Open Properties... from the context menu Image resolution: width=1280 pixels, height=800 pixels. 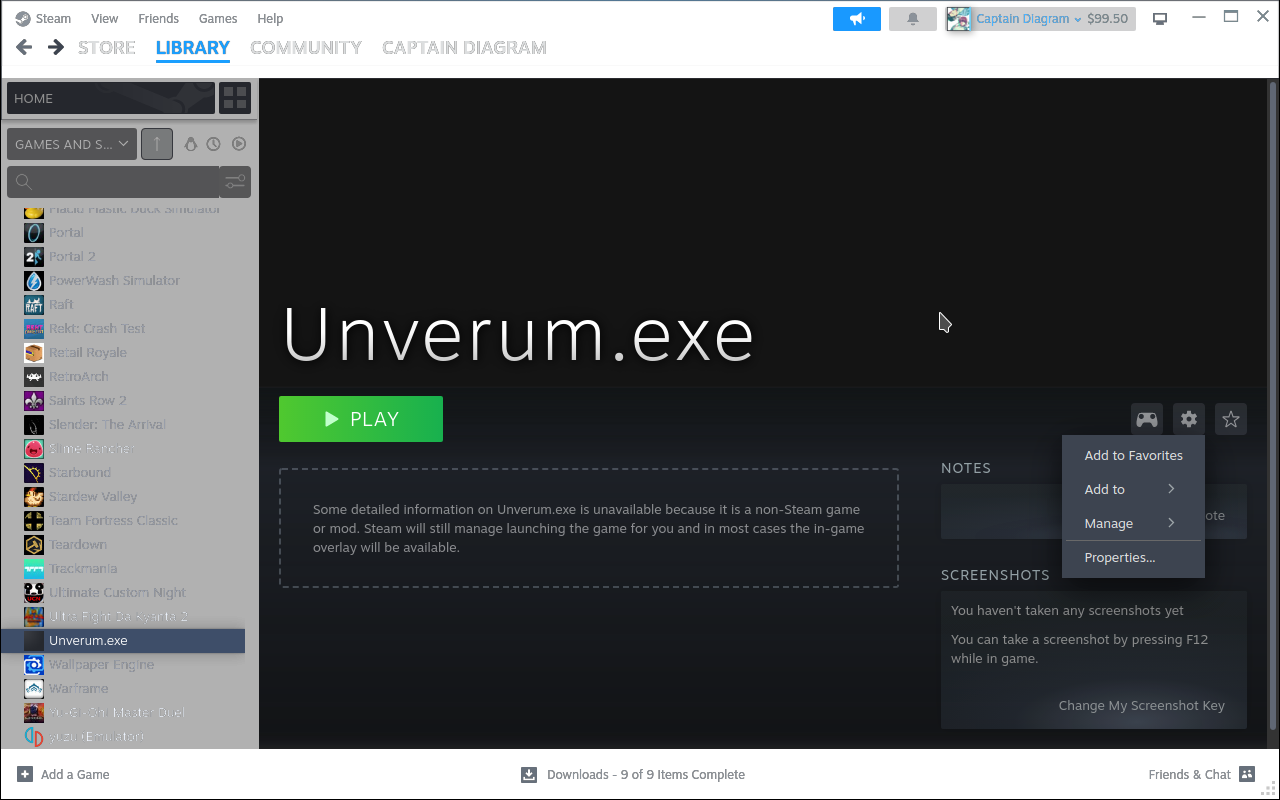[1133, 558]
